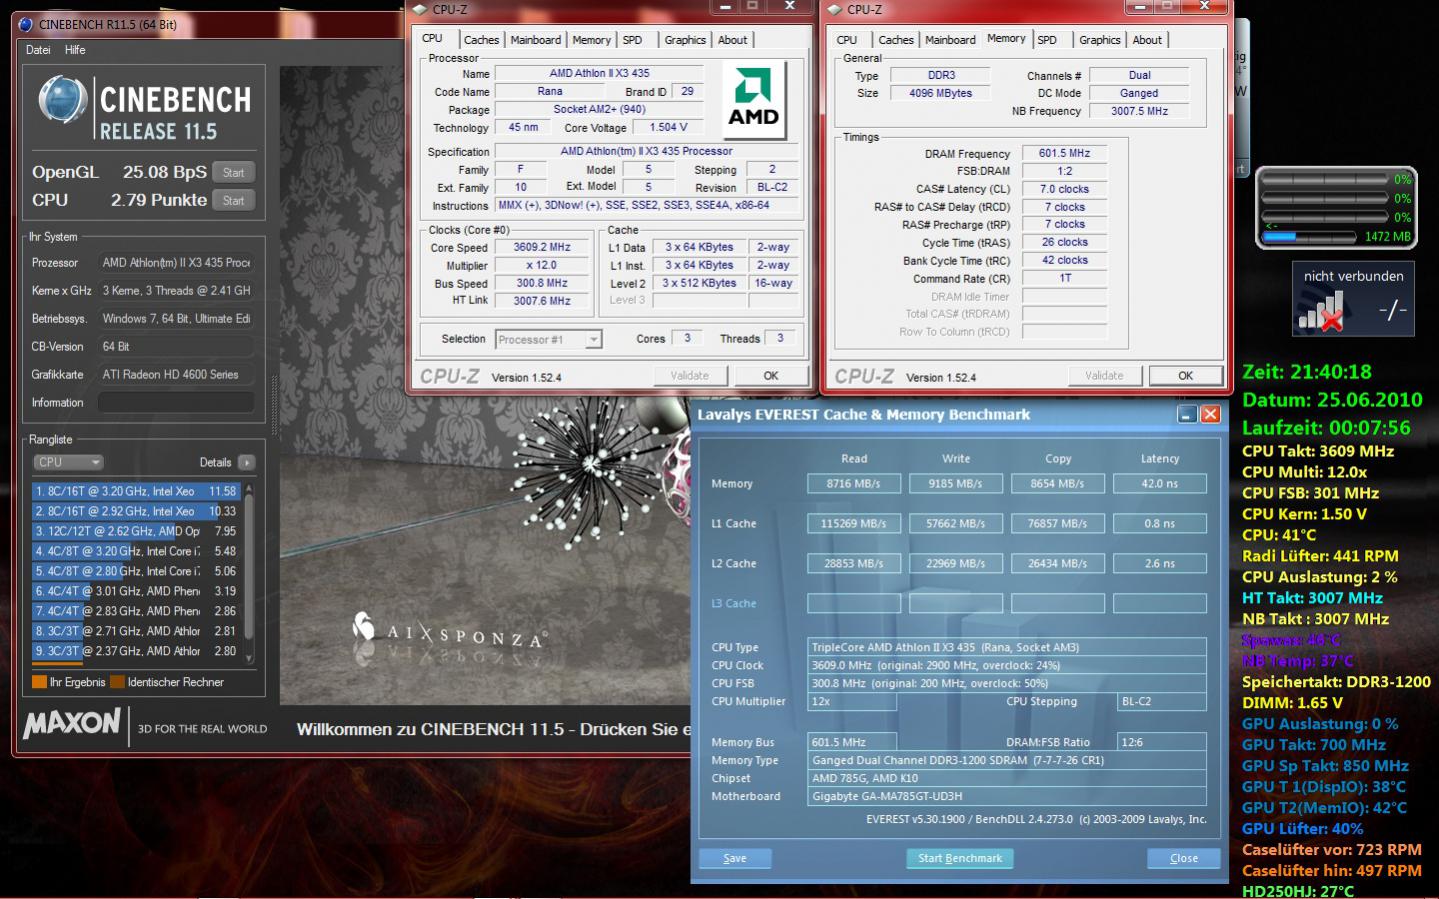Switch to Mainboard tab in left CPU-Z window

pyautogui.click(x=535, y=40)
